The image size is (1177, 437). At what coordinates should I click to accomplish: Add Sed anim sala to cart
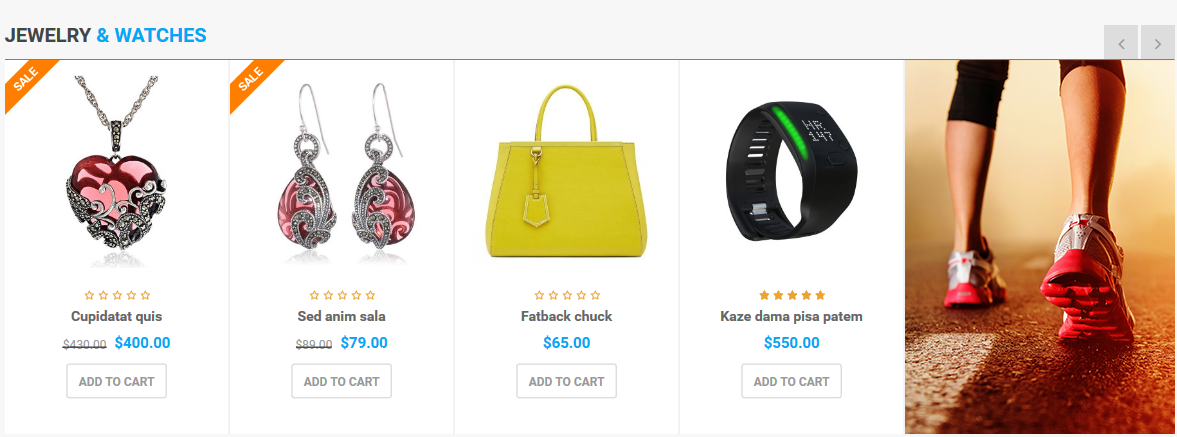(342, 381)
